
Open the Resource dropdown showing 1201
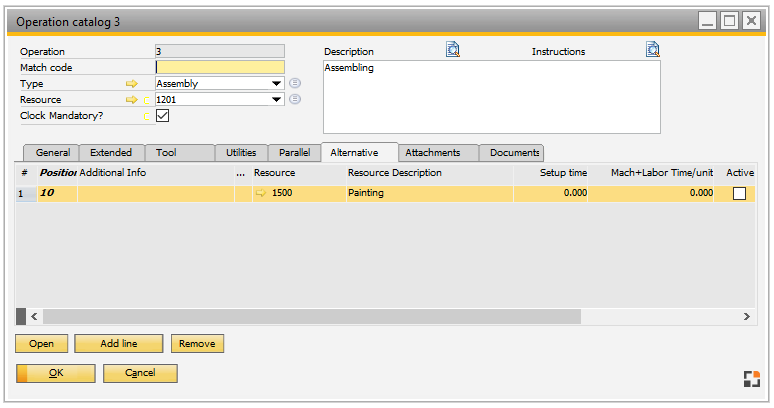pos(277,100)
